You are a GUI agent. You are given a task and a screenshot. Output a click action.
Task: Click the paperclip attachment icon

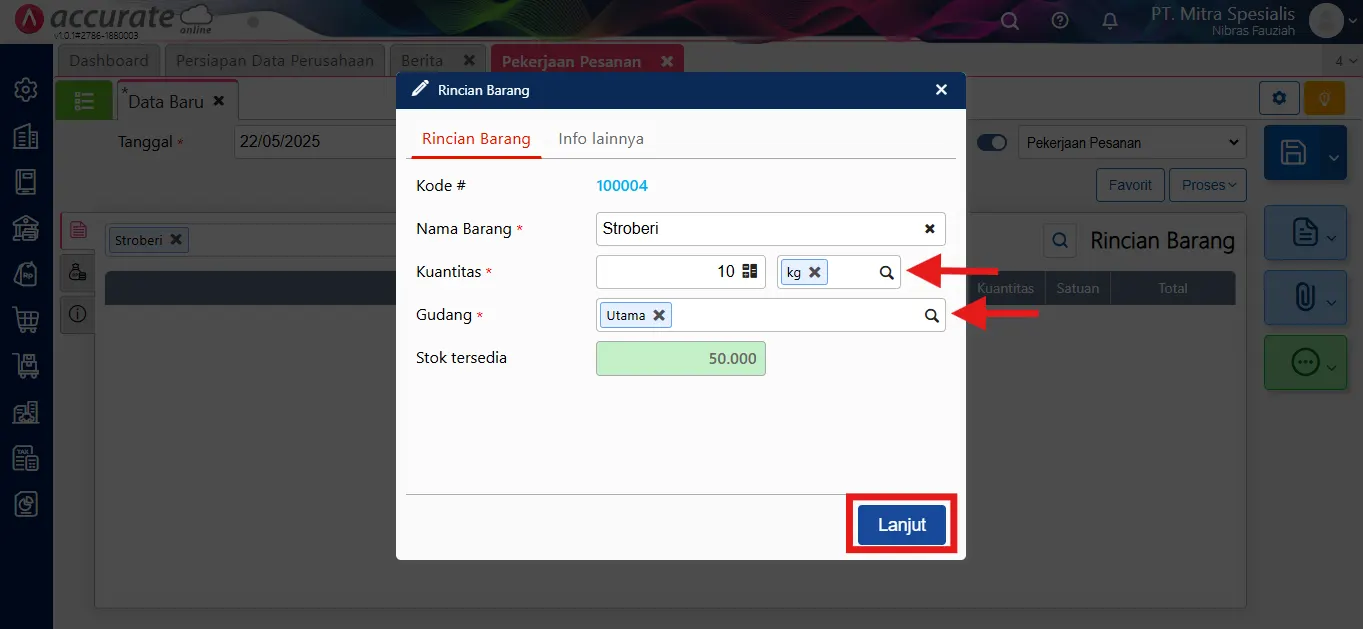click(x=1304, y=297)
